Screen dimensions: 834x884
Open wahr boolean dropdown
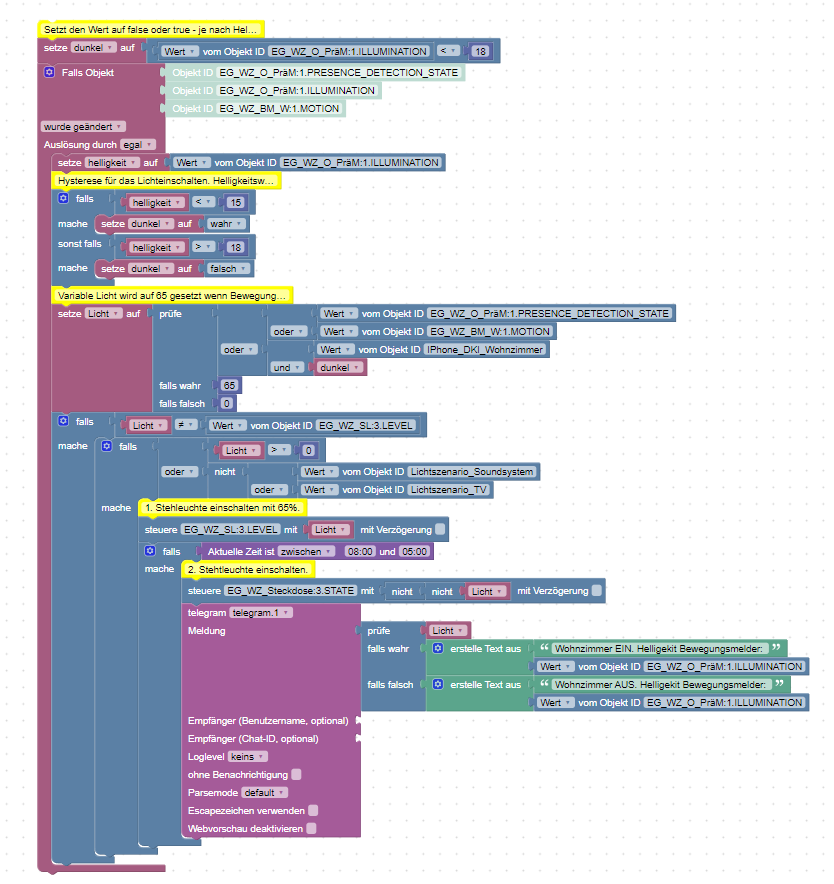[227, 224]
